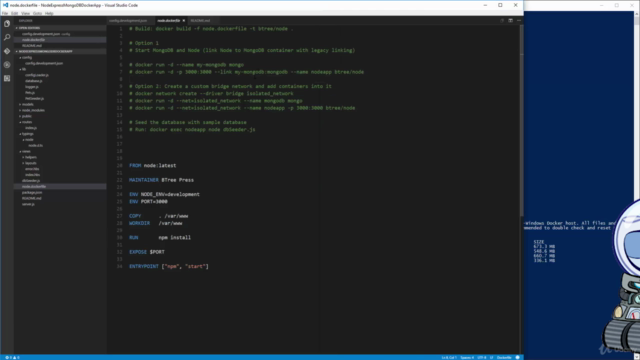Open index.js under routes folder

click(31, 128)
